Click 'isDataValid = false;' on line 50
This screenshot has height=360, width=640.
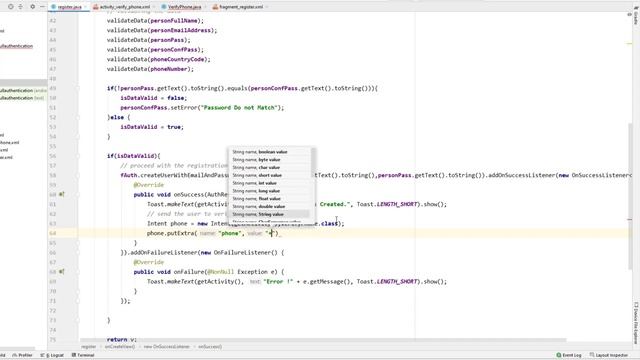coord(153,98)
